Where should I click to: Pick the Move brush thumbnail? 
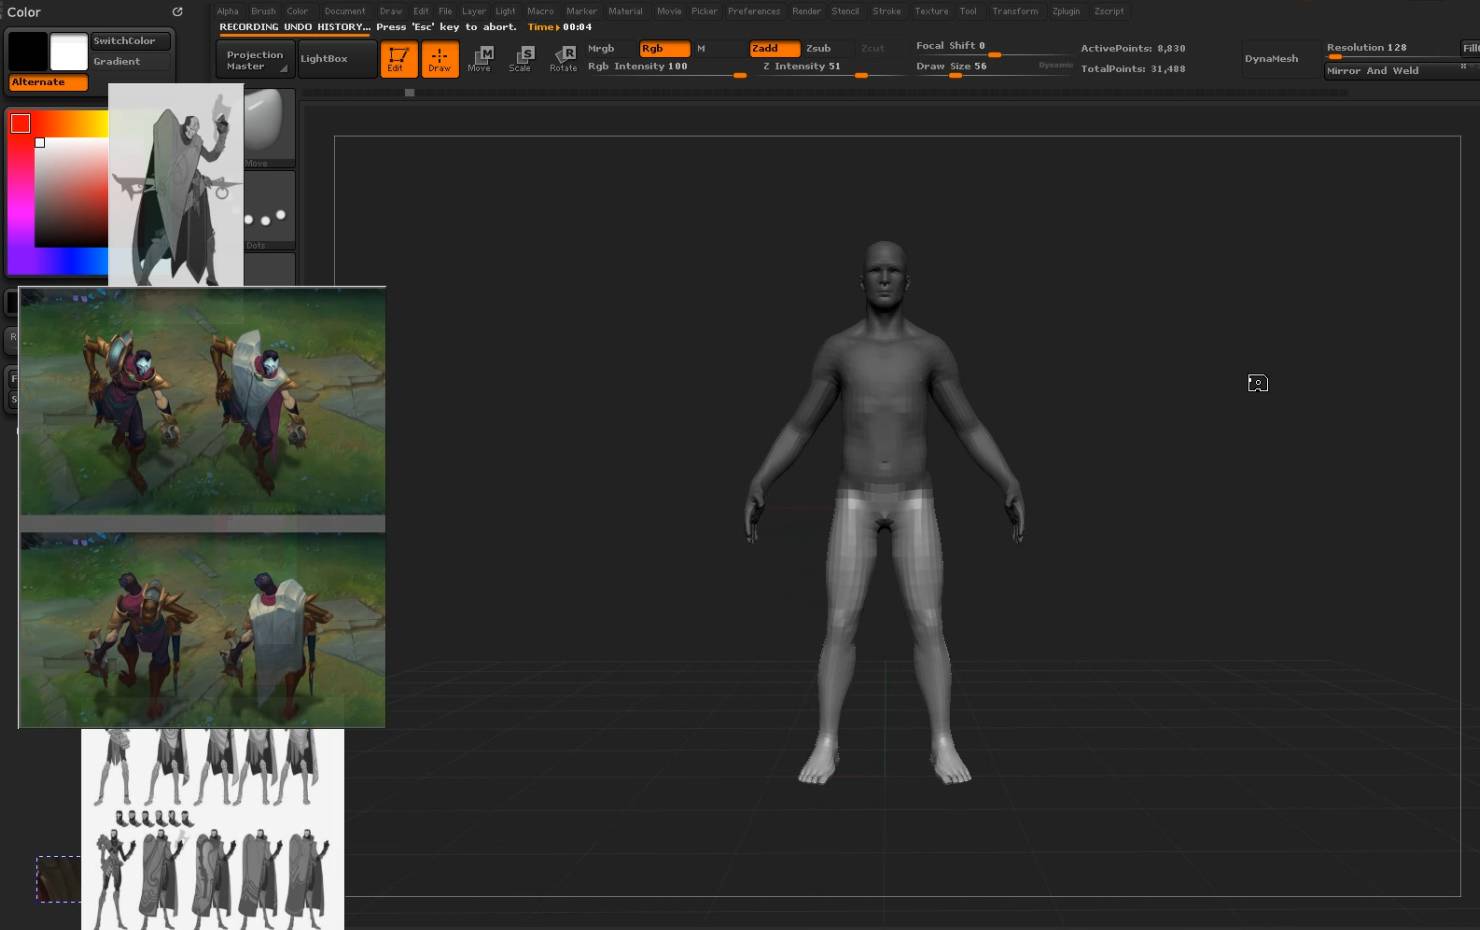[x=269, y=127]
